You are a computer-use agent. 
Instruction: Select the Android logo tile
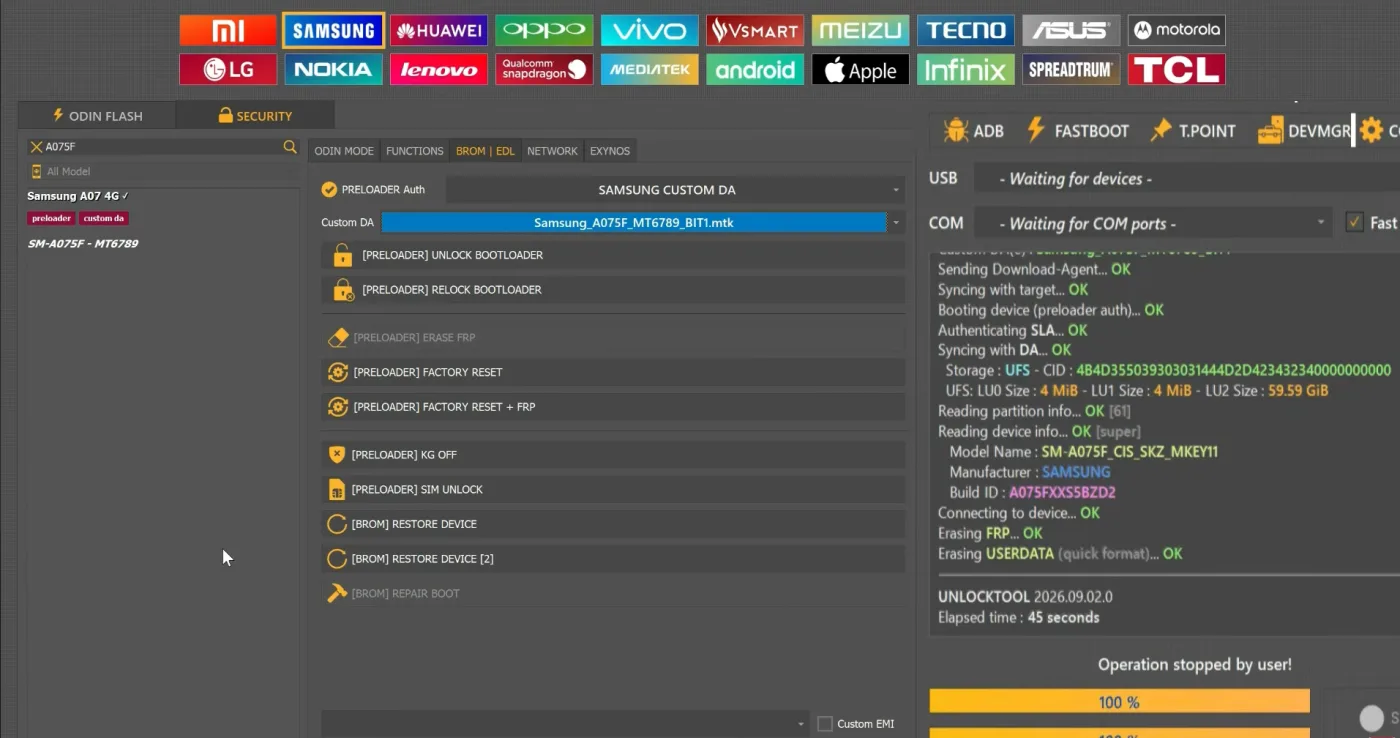click(755, 69)
